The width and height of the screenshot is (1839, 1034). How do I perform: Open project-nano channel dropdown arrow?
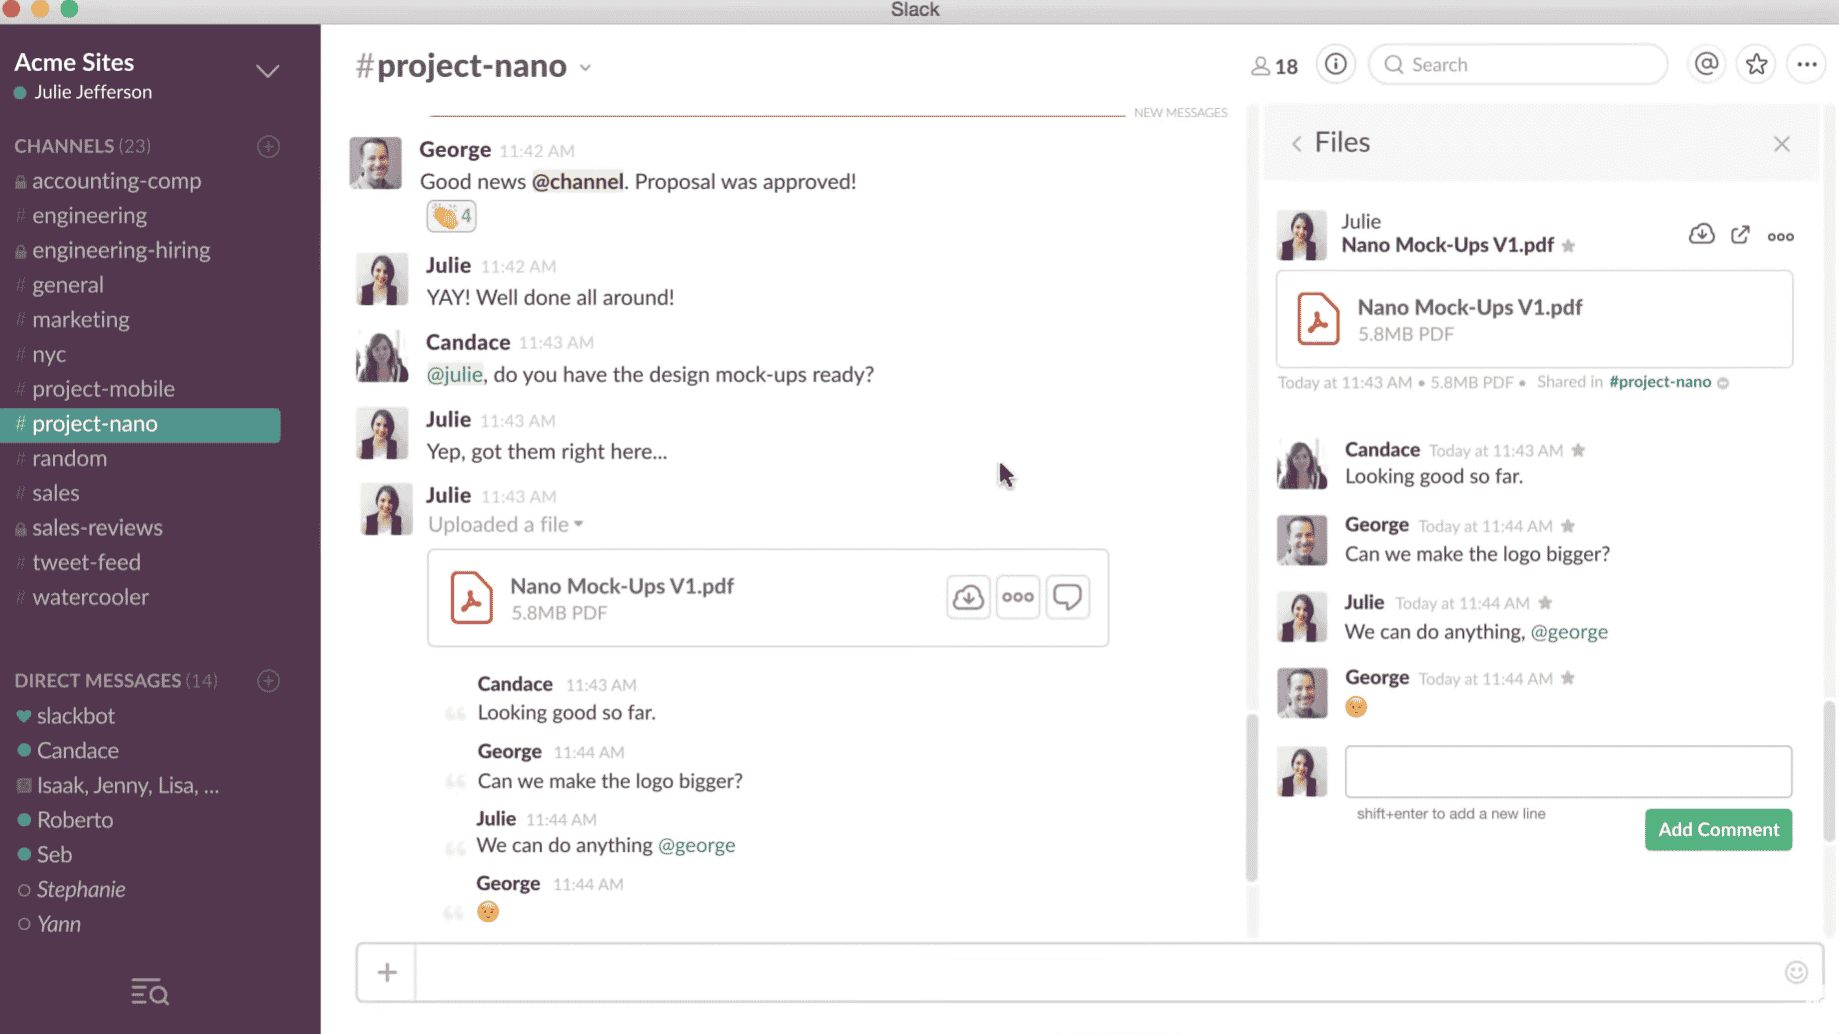tap(585, 68)
